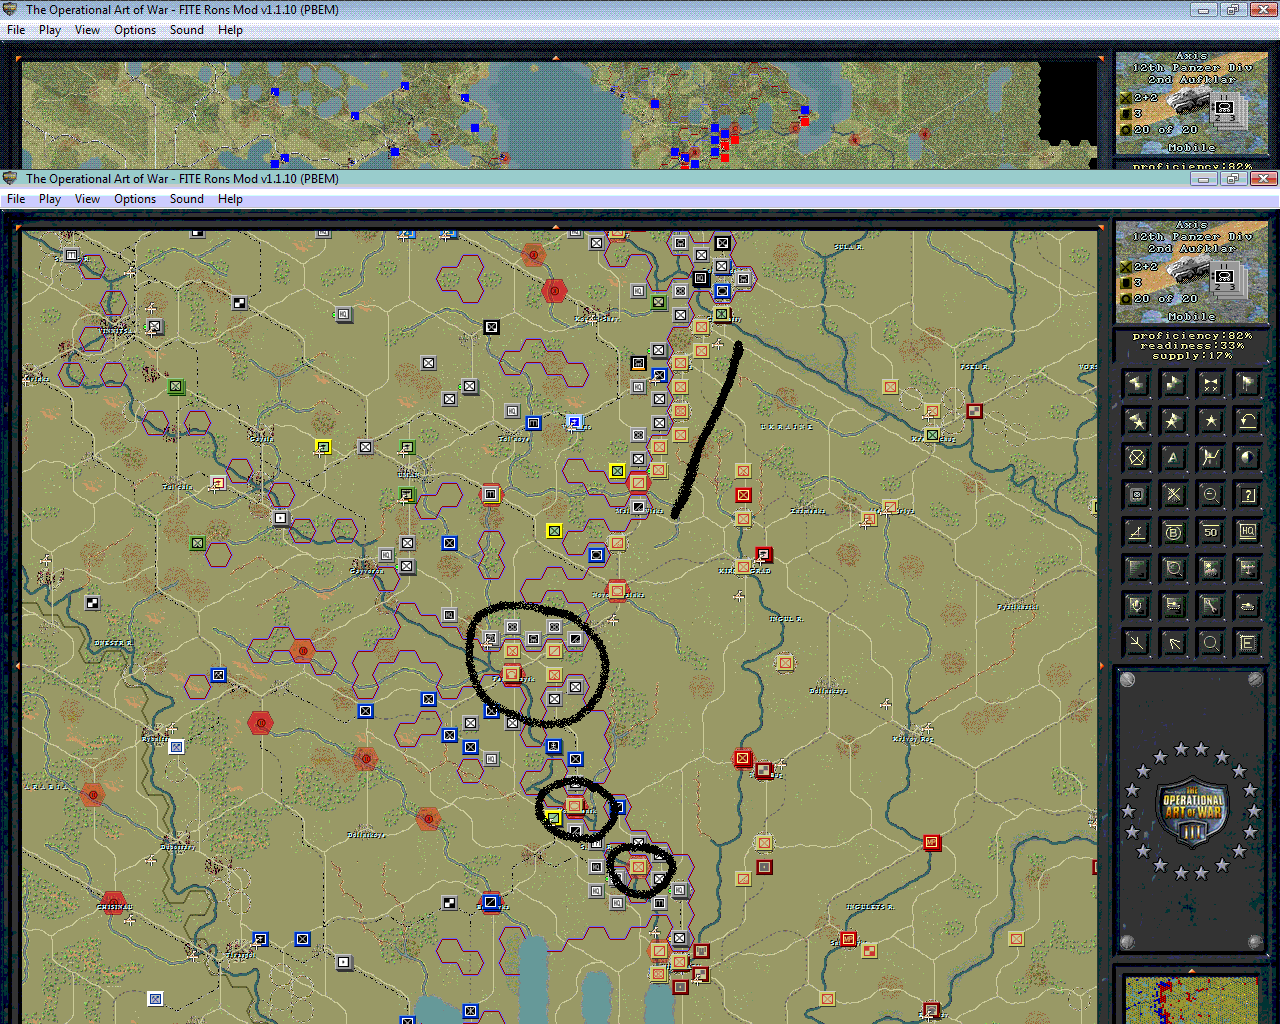Open Play menu in the front window
The height and width of the screenshot is (1024, 1280).
(50, 199)
